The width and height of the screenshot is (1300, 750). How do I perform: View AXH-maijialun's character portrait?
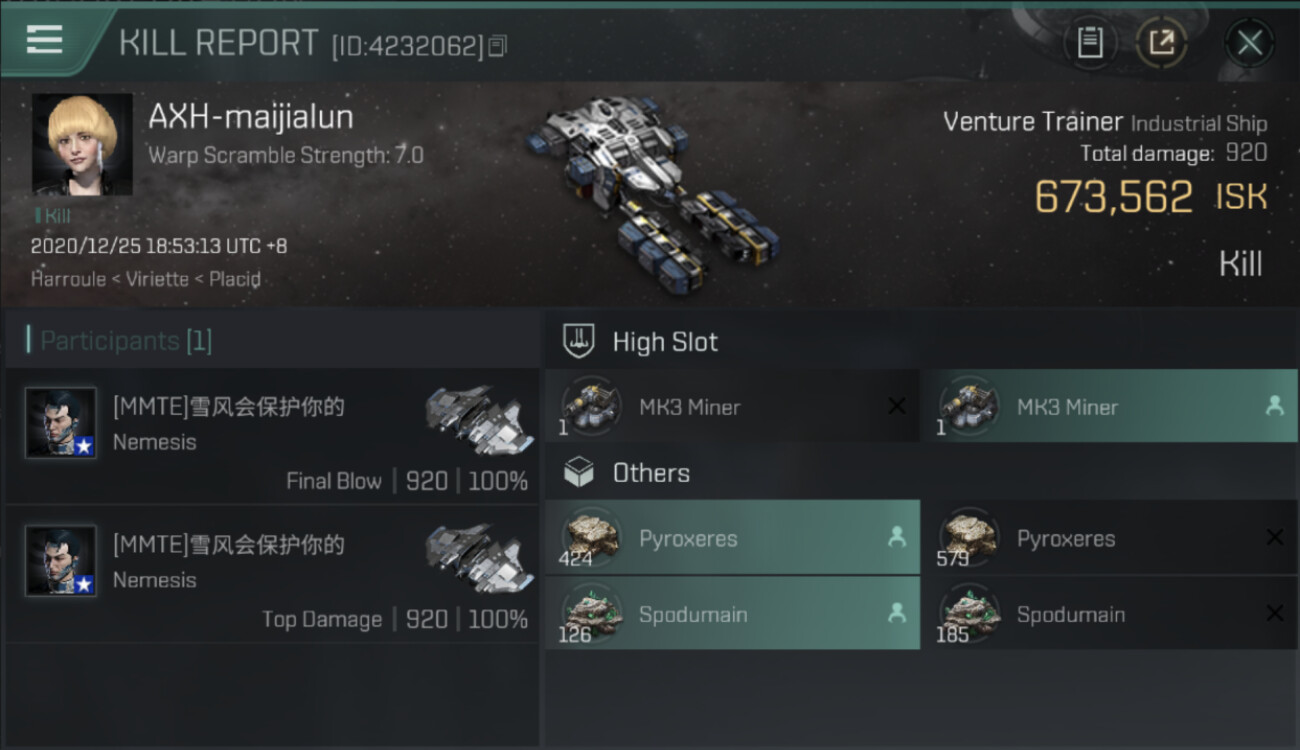(x=82, y=145)
